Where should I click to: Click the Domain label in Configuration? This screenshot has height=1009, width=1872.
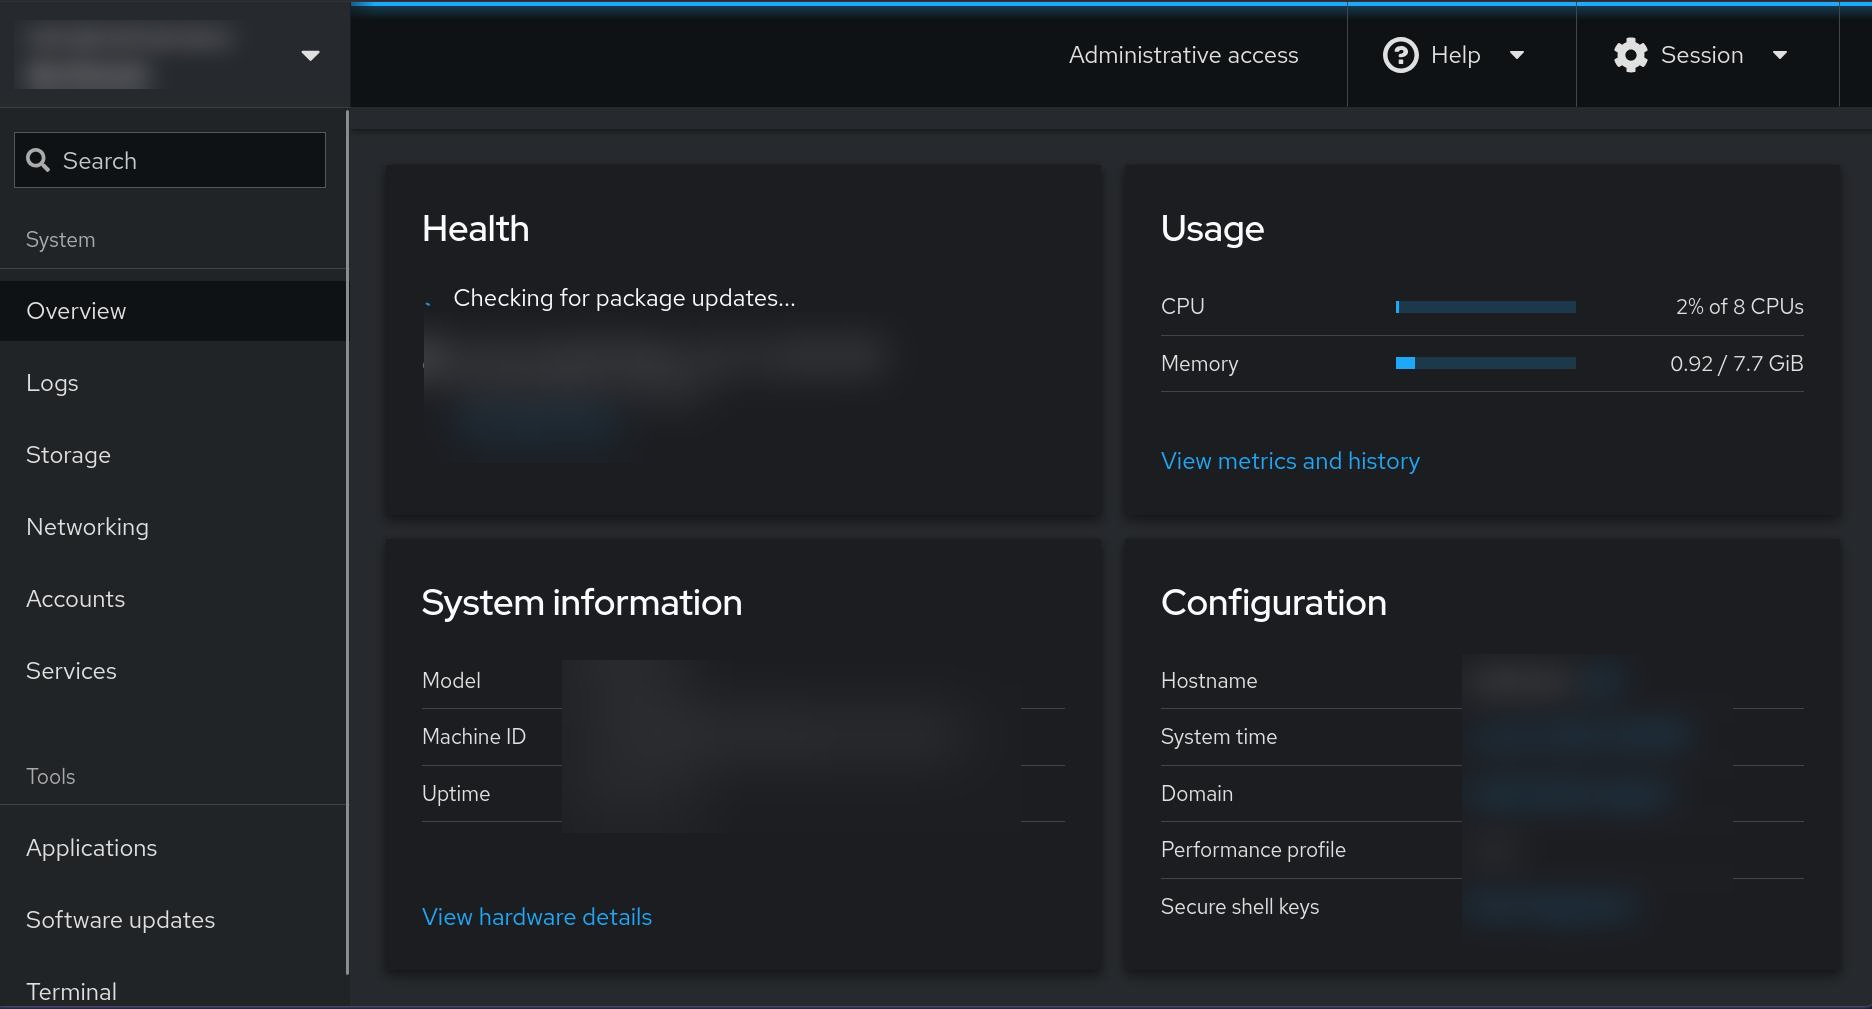[1197, 794]
